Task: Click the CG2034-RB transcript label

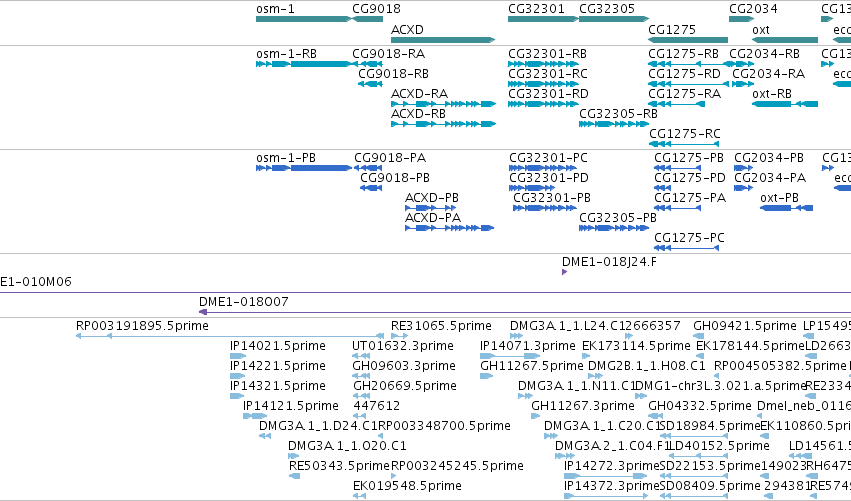Action: (x=764, y=54)
